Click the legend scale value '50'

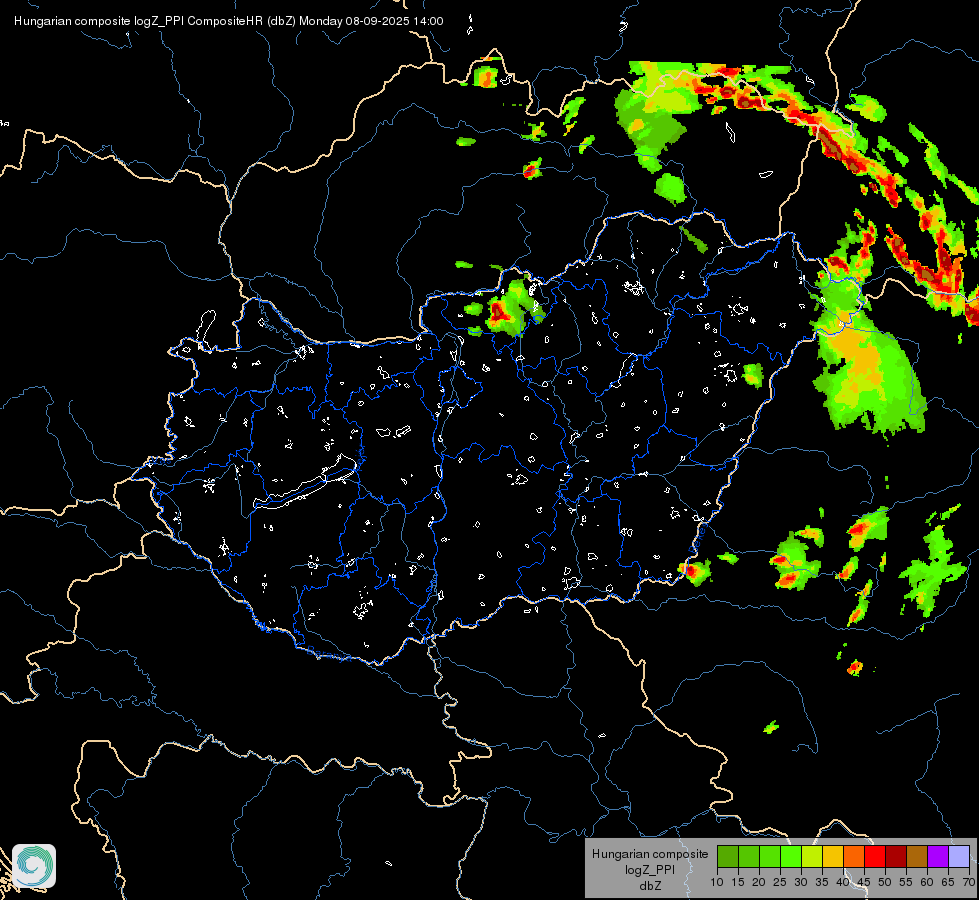885,883
